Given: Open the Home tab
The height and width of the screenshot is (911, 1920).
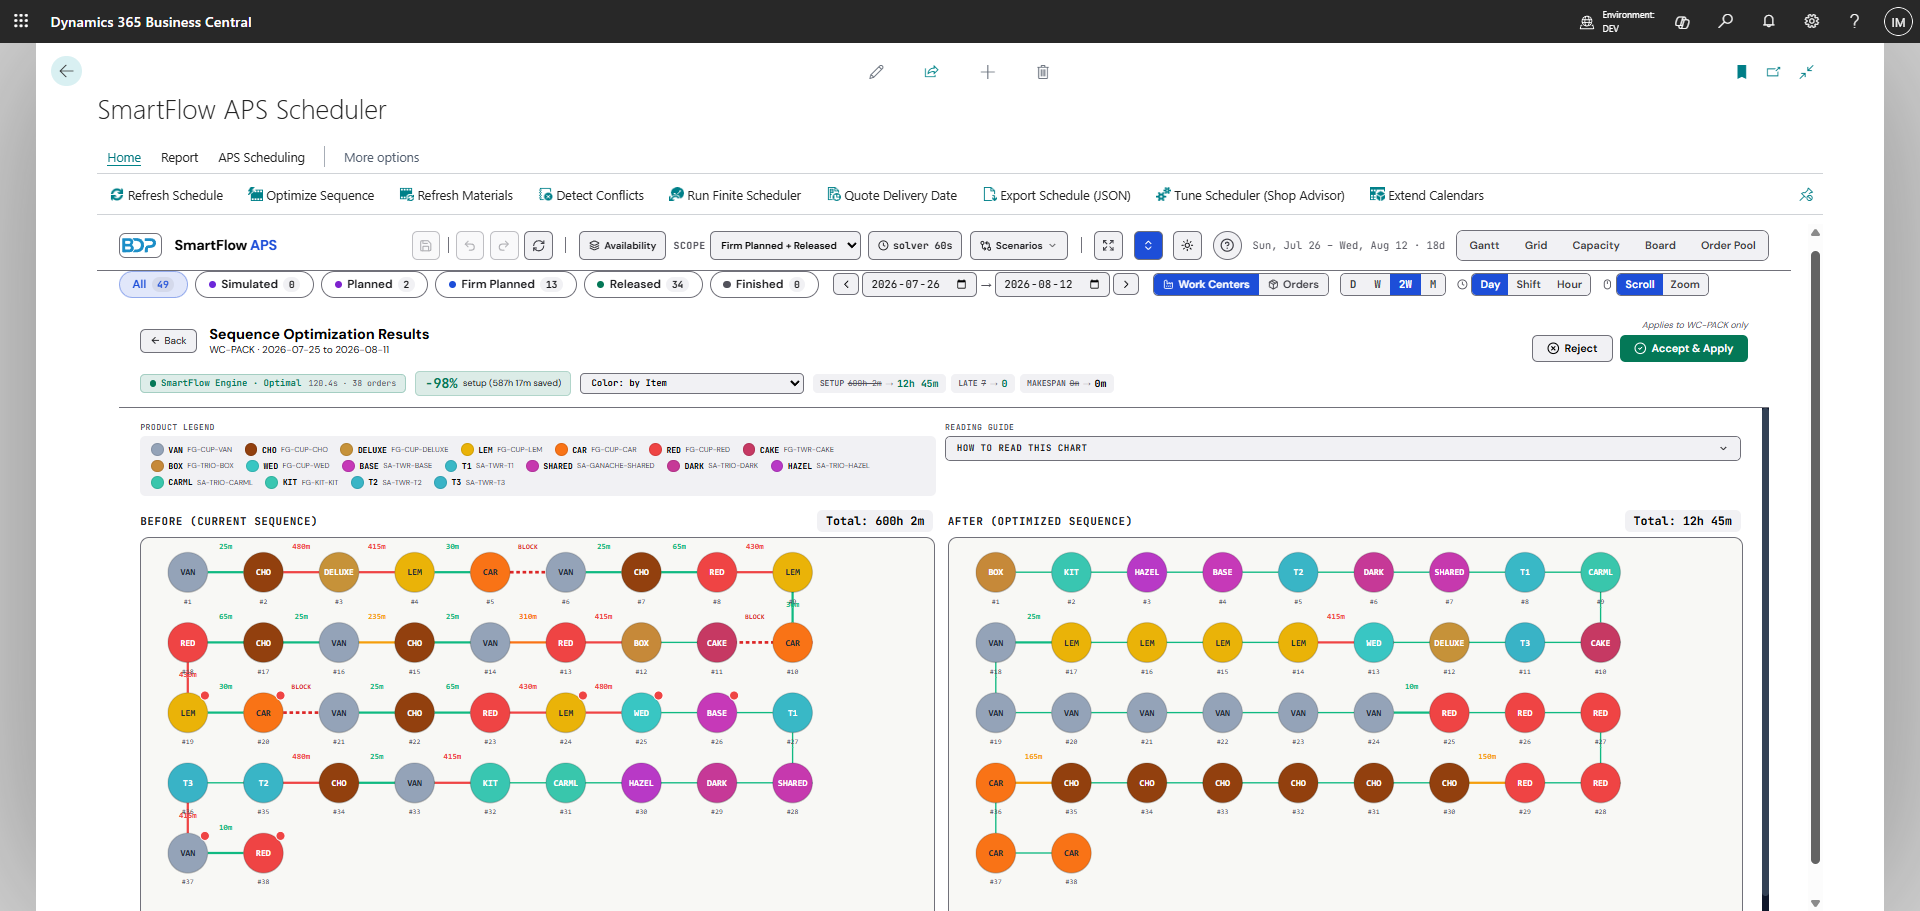Looking at the screenshot, I should (x=124, y=157).
